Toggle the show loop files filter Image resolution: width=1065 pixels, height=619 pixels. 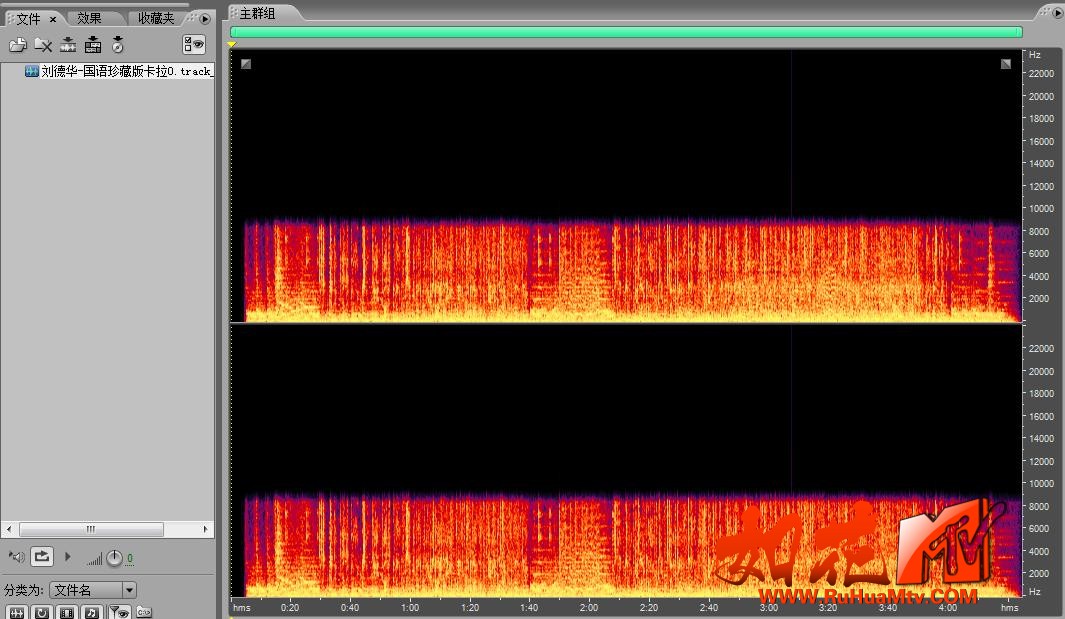coord(41,612)
